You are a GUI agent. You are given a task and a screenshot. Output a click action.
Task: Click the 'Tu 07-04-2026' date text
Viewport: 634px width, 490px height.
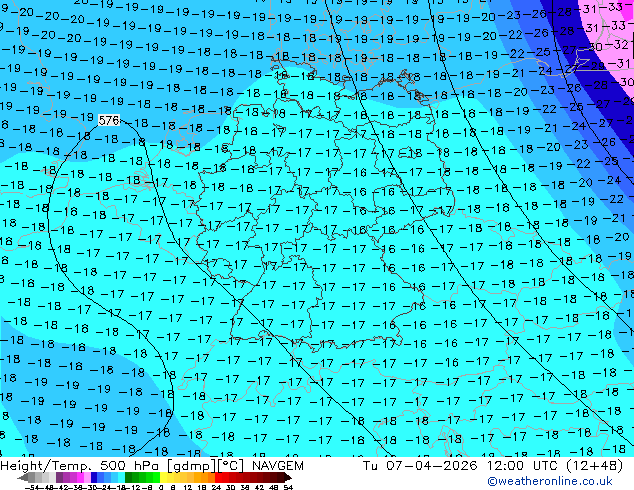[x=420, y=466]
